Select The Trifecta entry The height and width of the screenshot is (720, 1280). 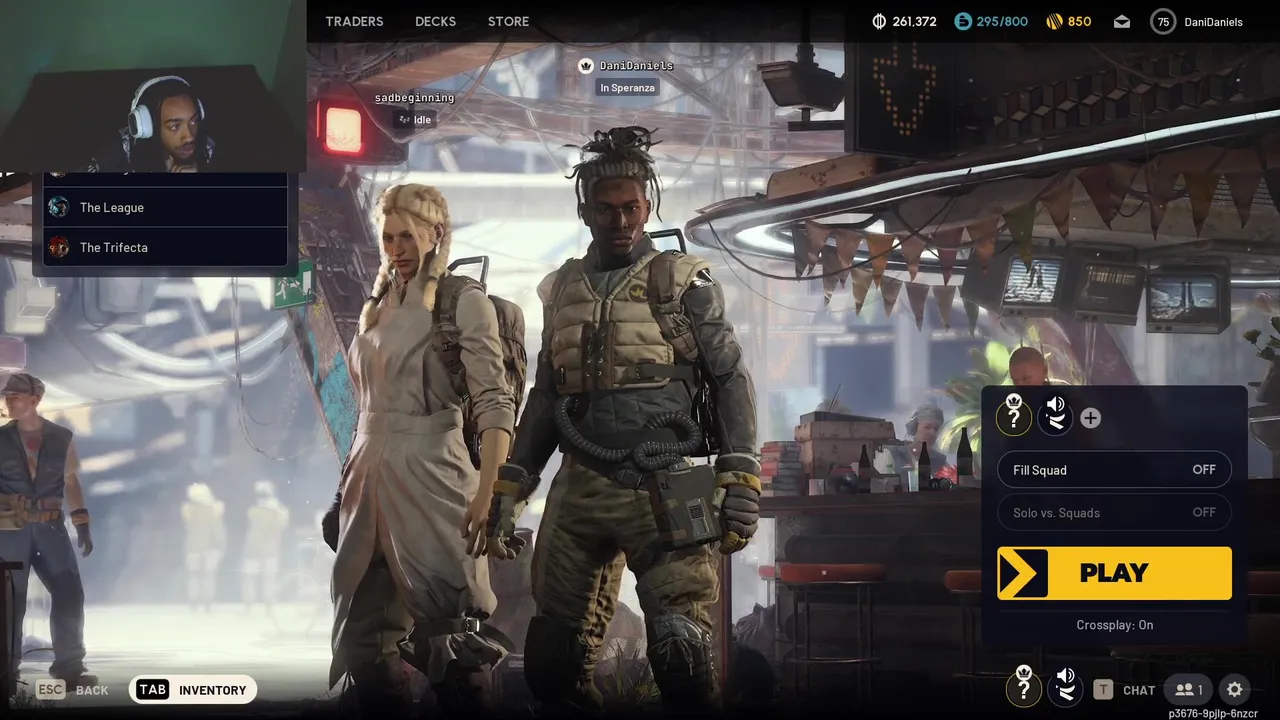pyautogui.click(x=165, y=247)
